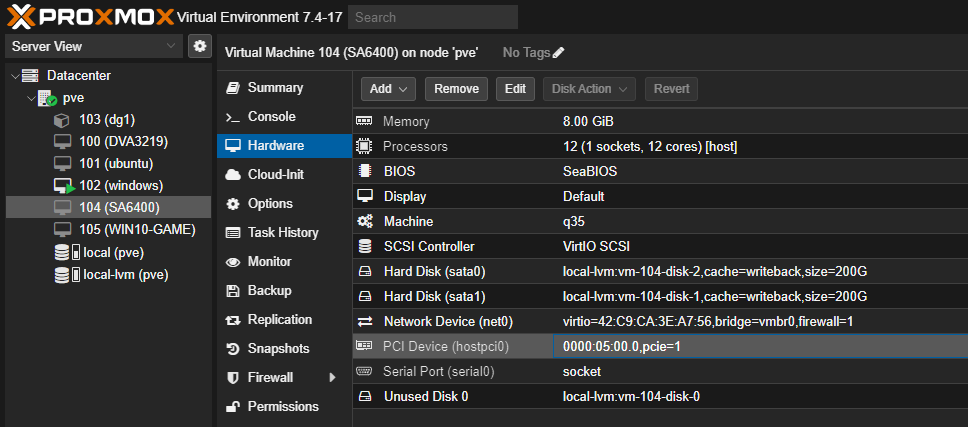
Task: Open the Disk Action dropdown
Action: pyautogui.click(x=589, y=89)
